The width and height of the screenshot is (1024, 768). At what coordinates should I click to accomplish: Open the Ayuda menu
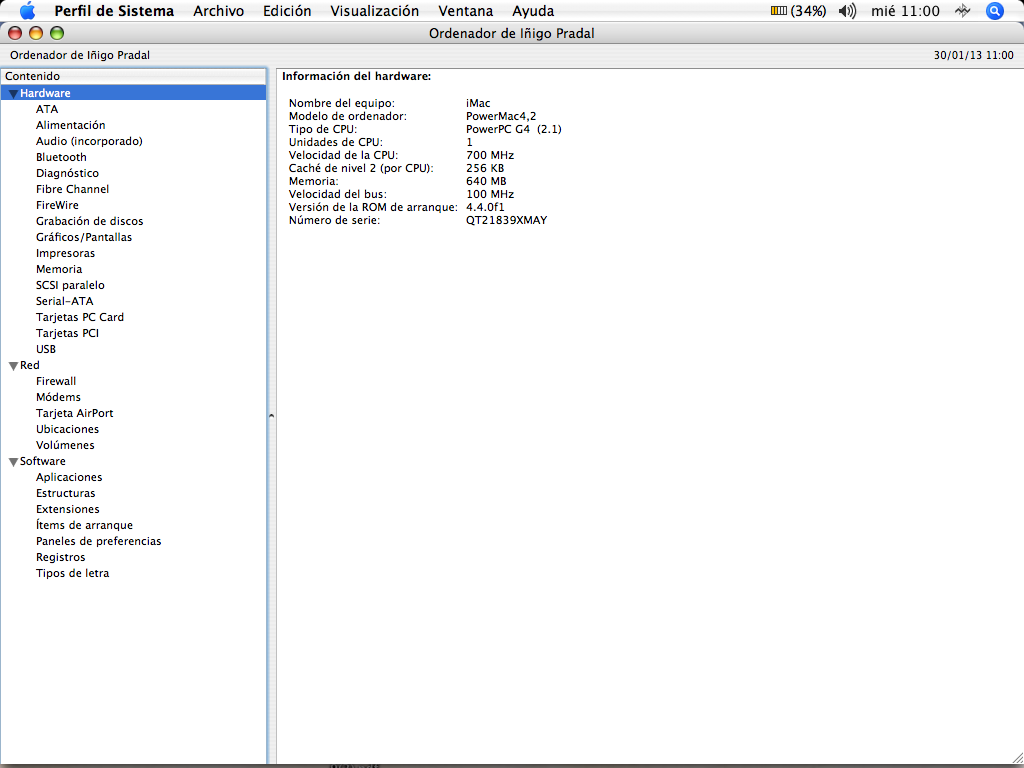coord(533,11)
